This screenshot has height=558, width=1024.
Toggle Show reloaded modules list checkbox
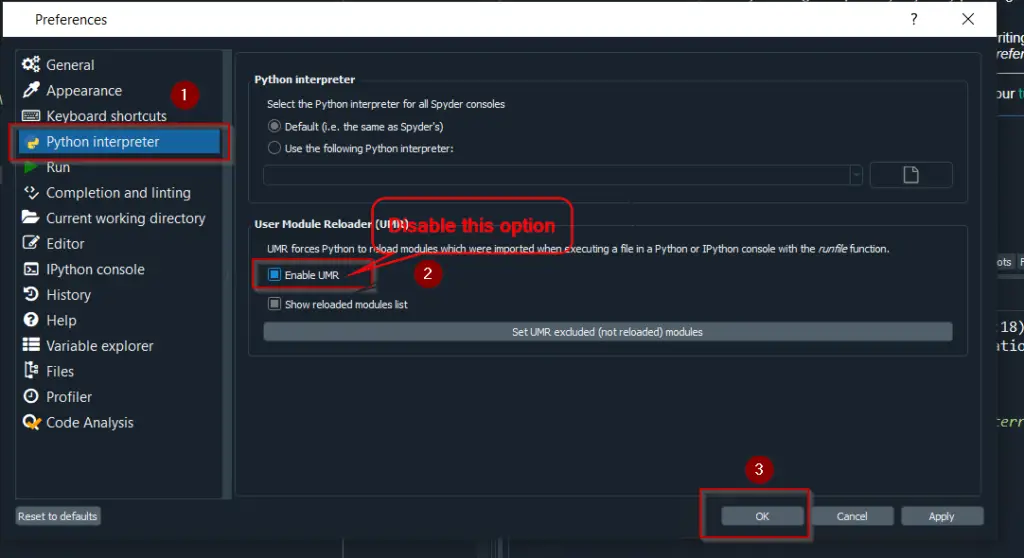pyautogui.click(x=274, y=304)
